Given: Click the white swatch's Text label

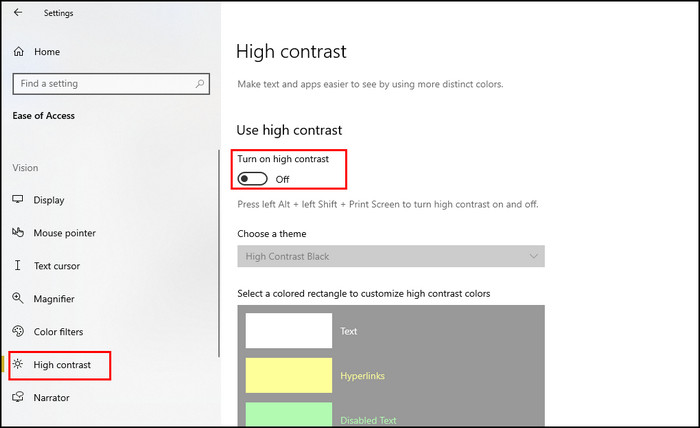Looking at the screenshot, I should (x=349, y=331).
